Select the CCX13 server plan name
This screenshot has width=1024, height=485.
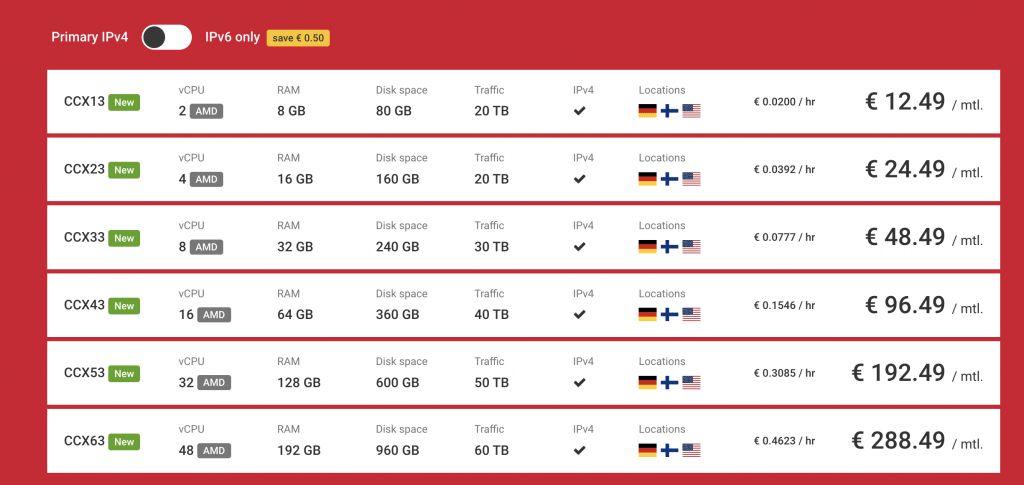[x=84, y=102]
